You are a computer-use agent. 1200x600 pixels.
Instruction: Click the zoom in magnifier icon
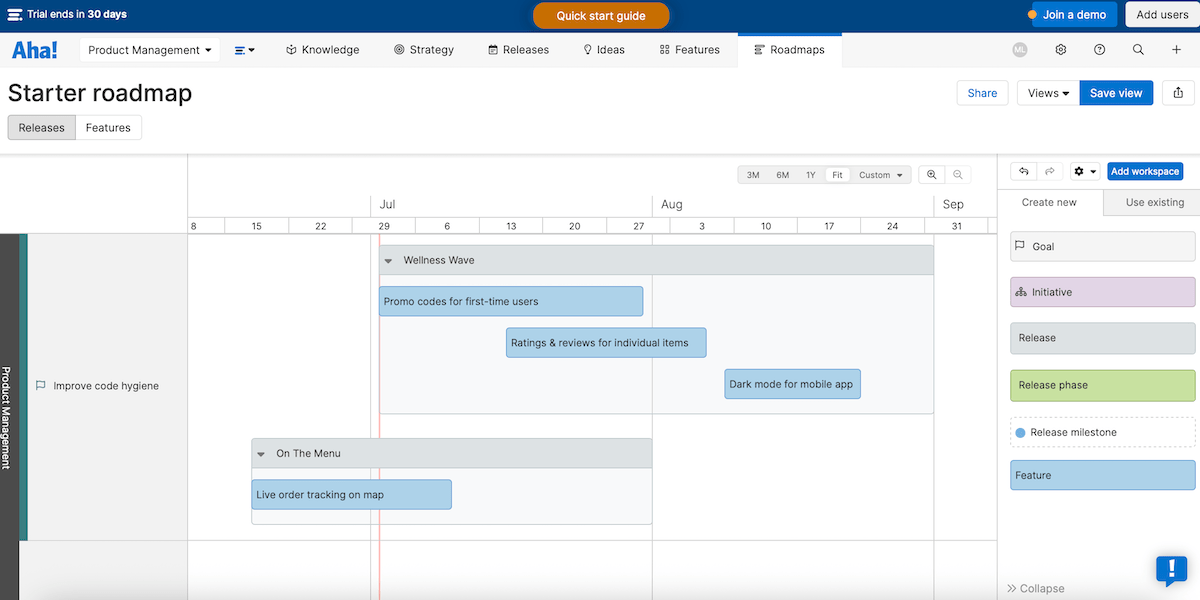click(932, 175)
